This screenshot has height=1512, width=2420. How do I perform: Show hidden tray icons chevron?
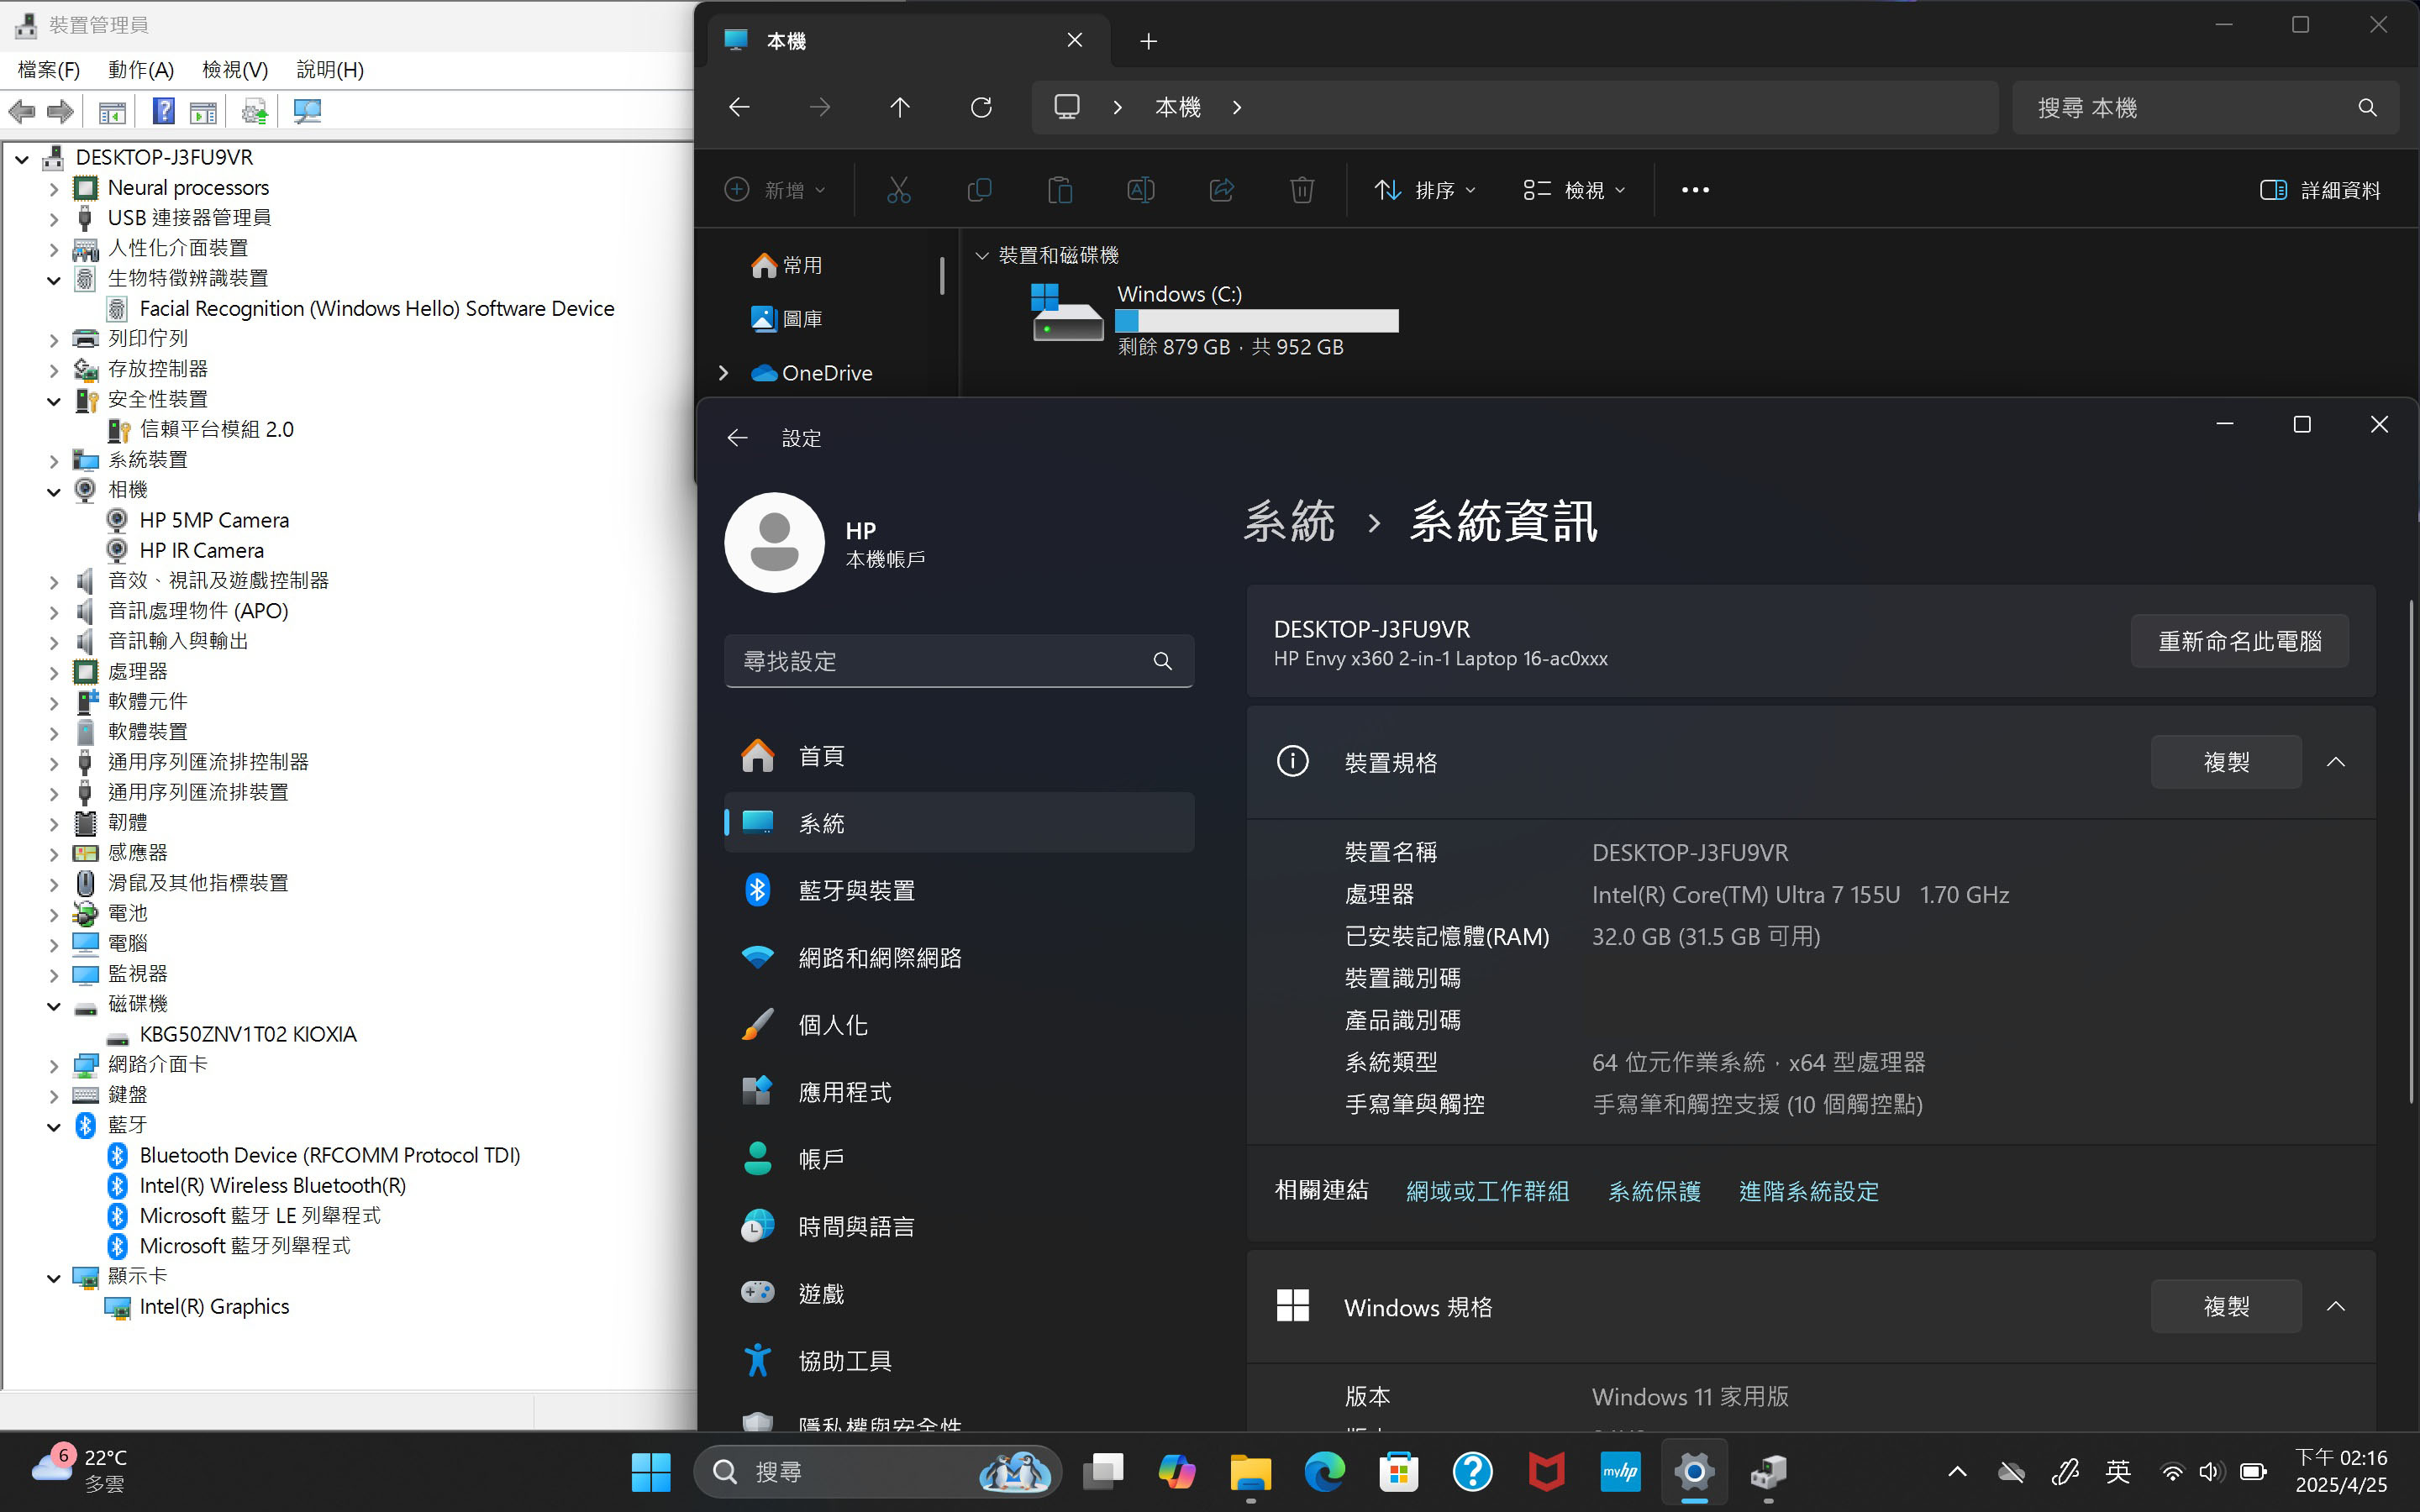point(1957,1472)
